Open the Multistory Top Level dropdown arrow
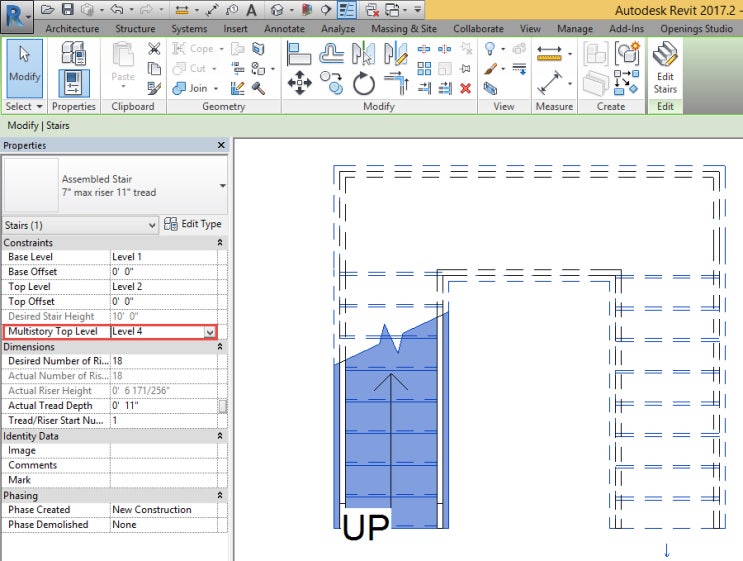 [x=210, y=332]
